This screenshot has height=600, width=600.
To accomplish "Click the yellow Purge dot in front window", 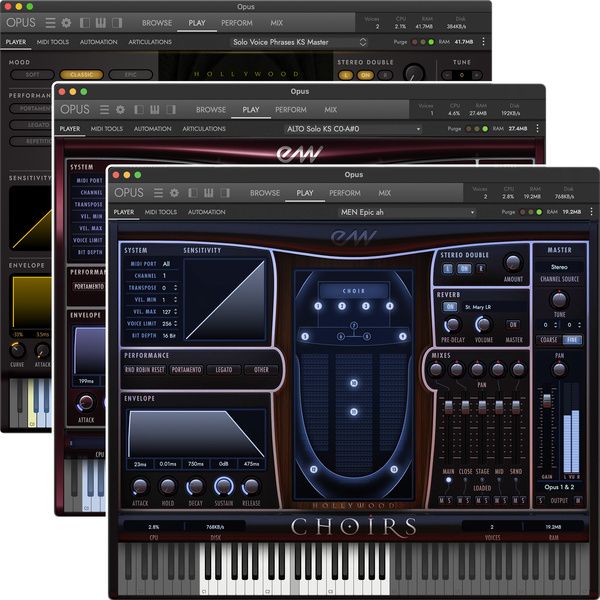I will click(531, 212).
